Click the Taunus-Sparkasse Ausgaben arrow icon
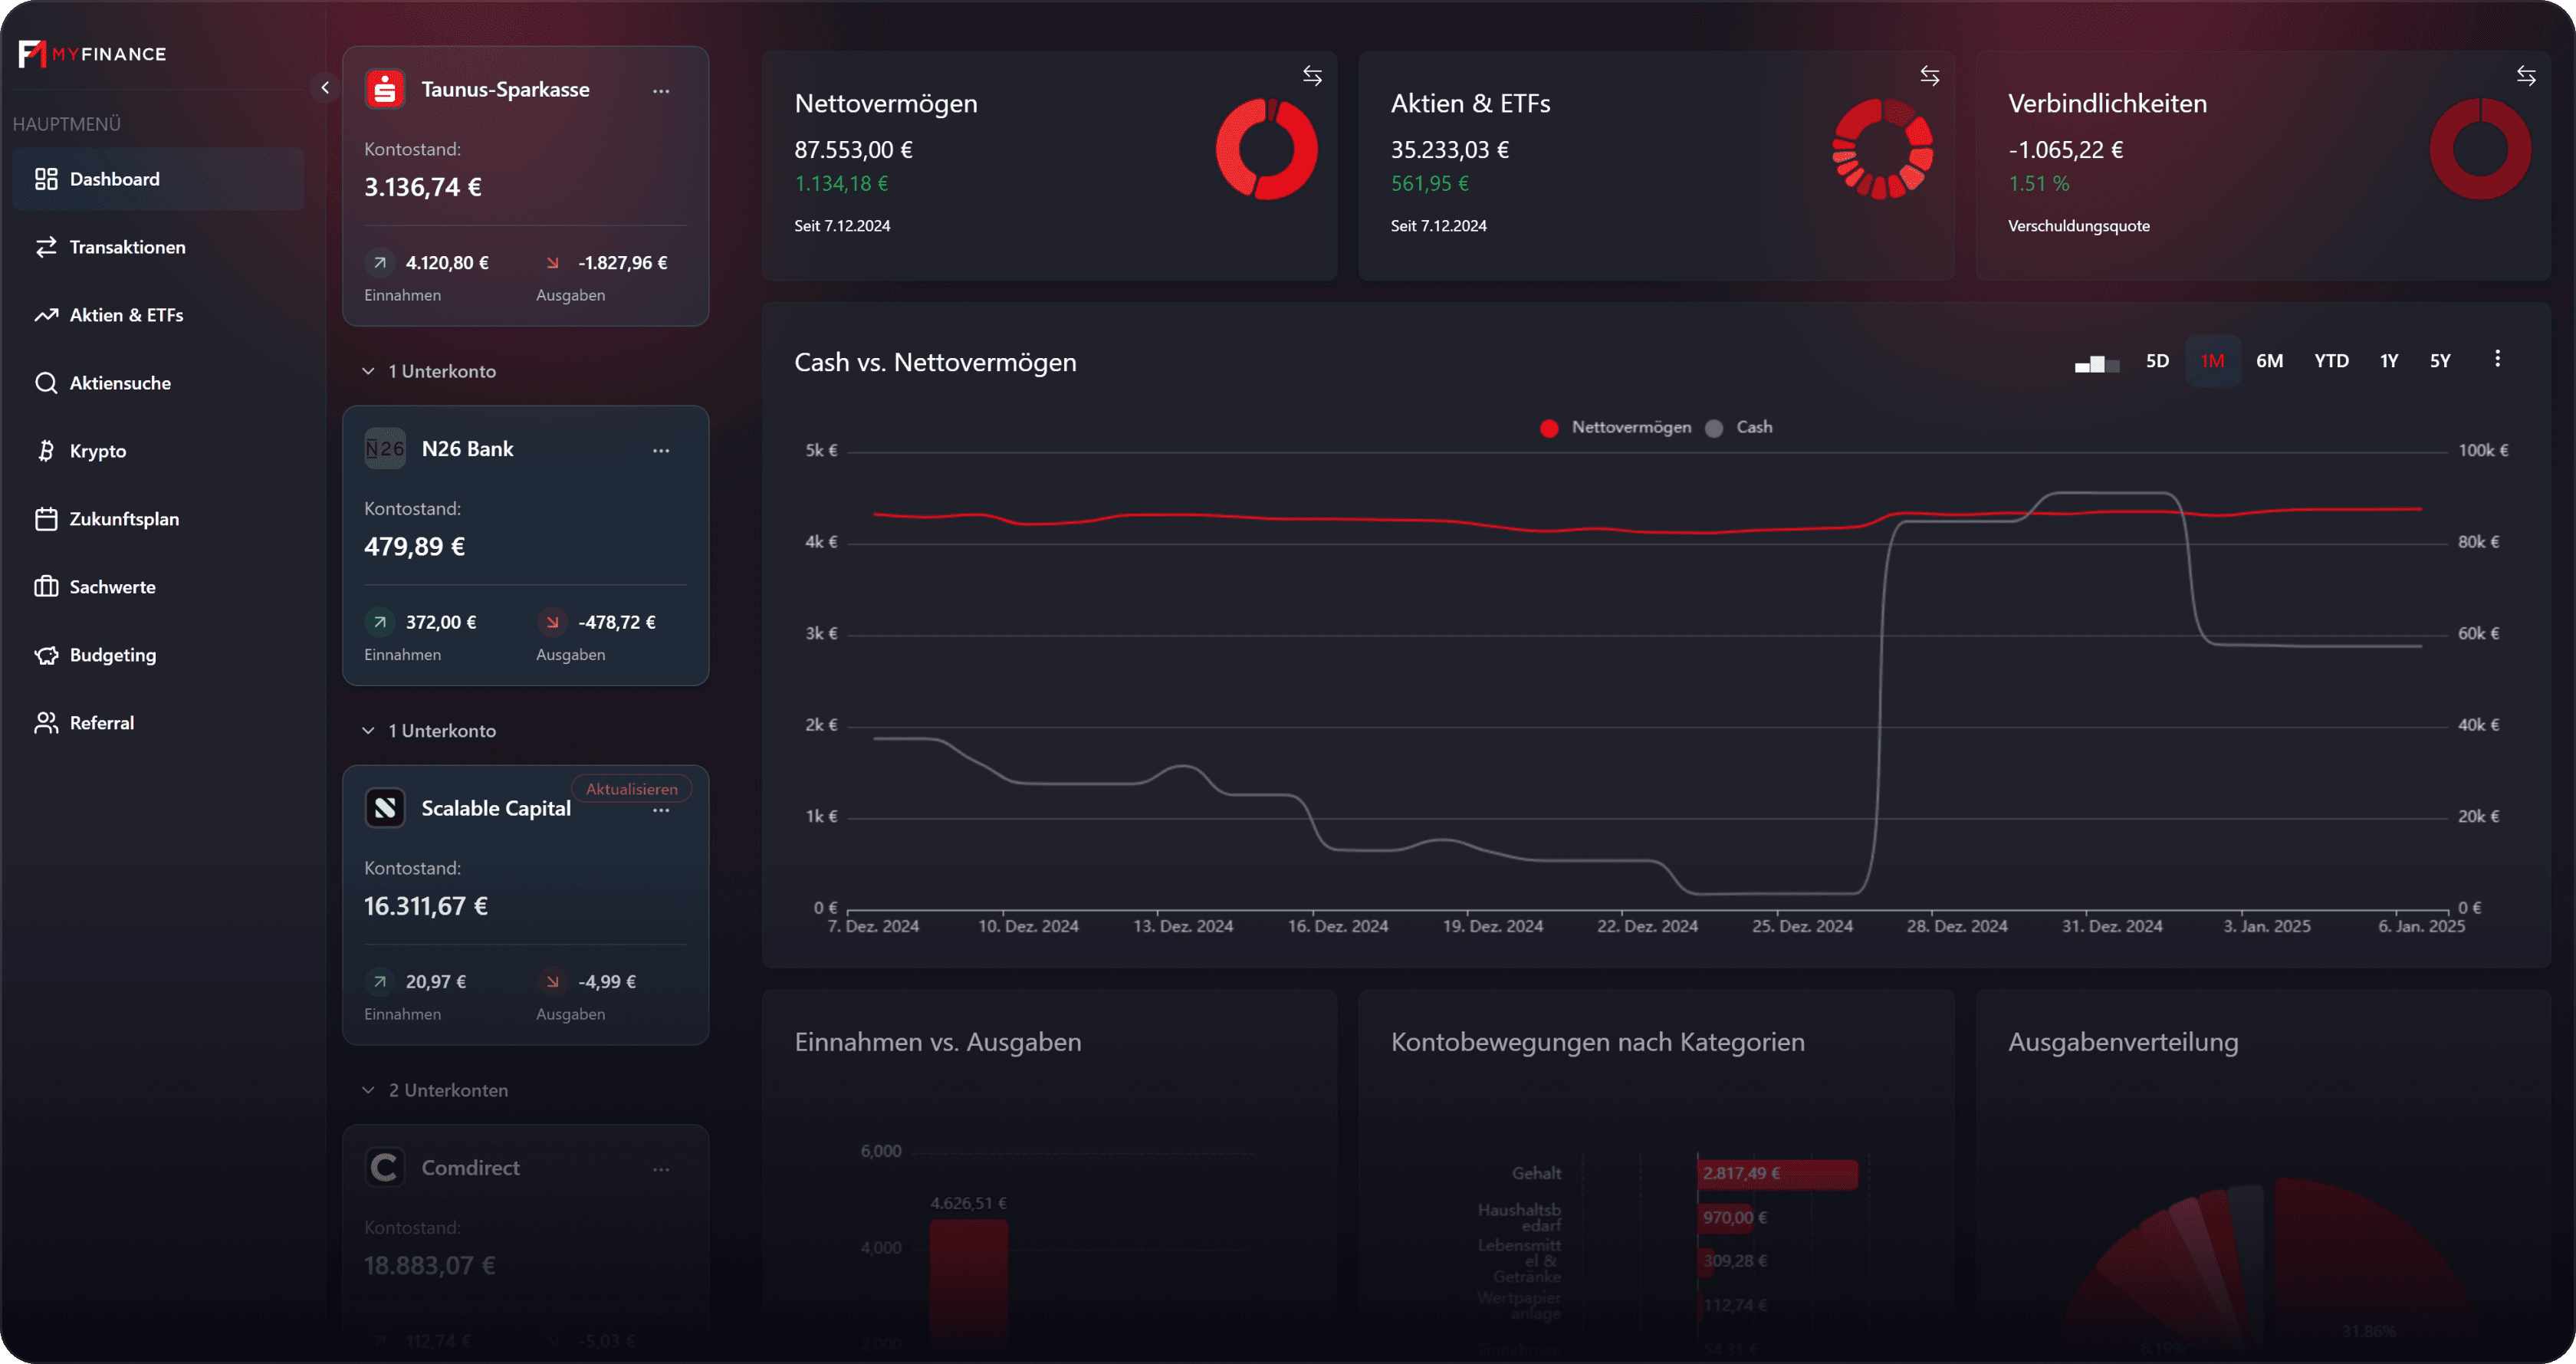Image resolution: width=2576 pixels, height=1364 pixels. click(x=552, y=263)
